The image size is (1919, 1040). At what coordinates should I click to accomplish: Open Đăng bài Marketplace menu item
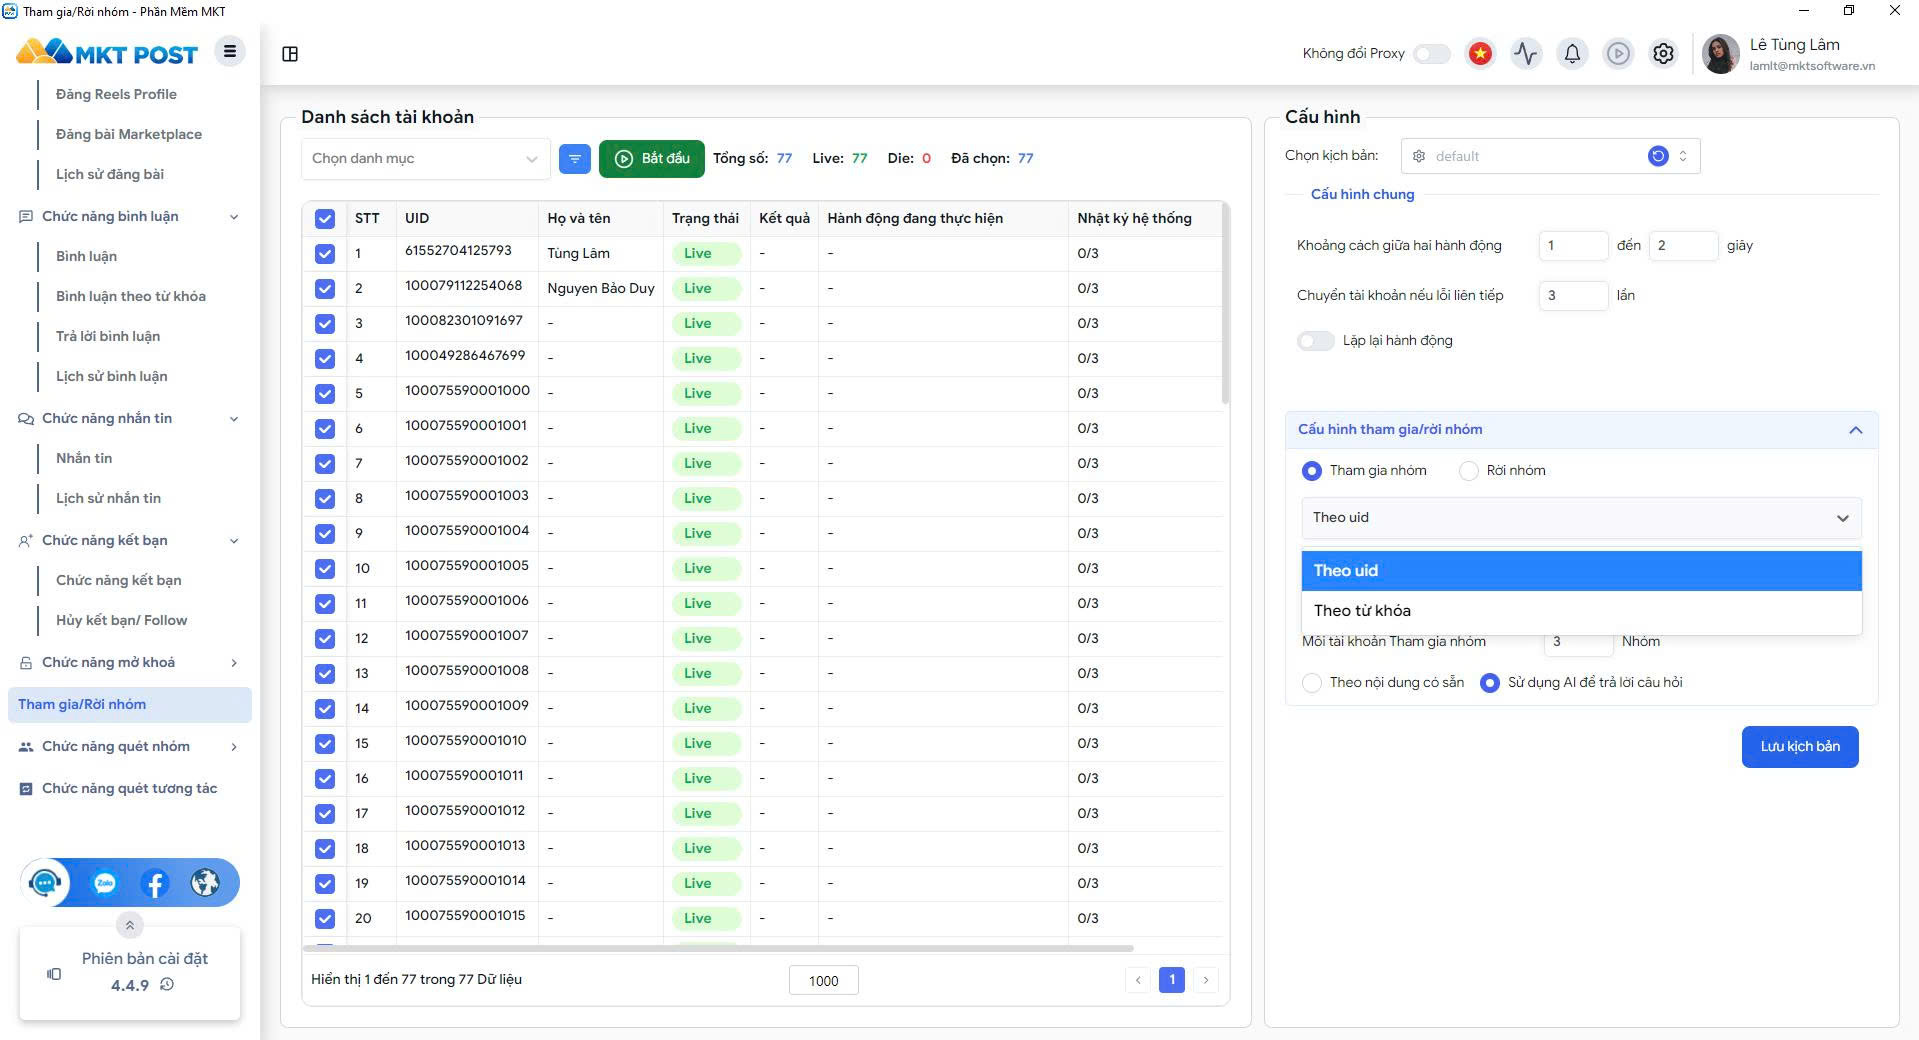coord(129,134)
